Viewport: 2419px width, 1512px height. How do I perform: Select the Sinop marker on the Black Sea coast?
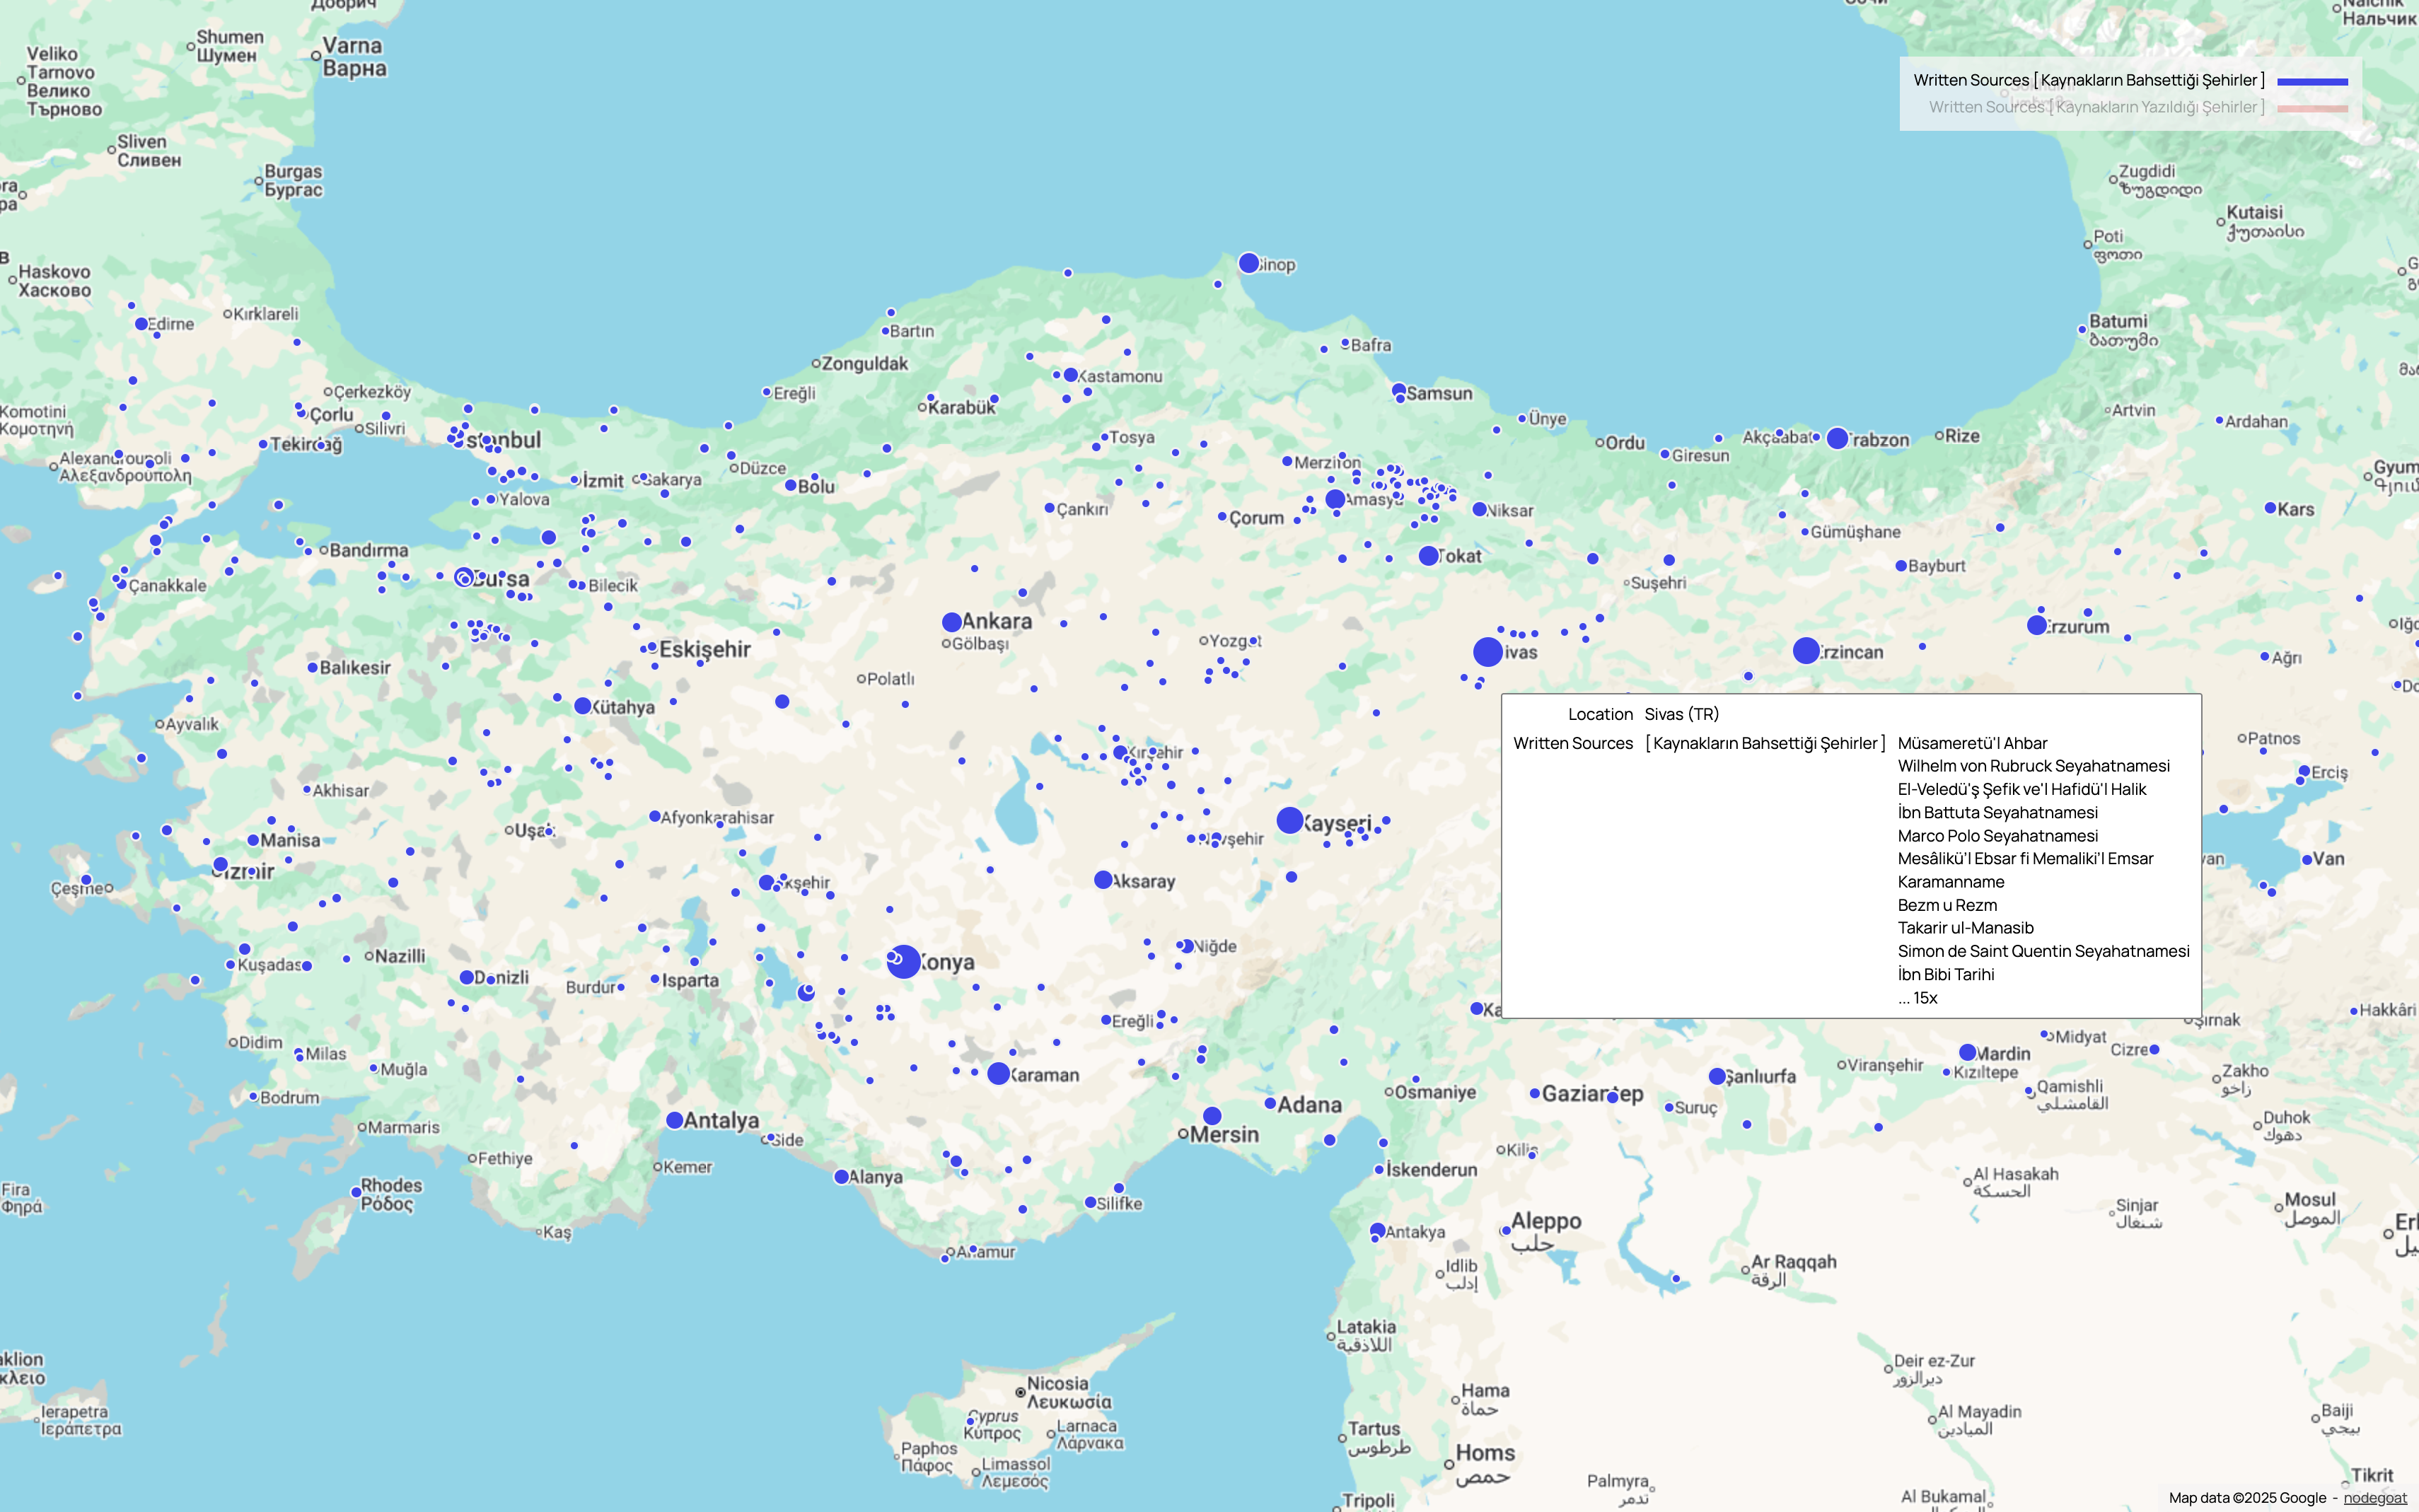[x=1248, y=262]
